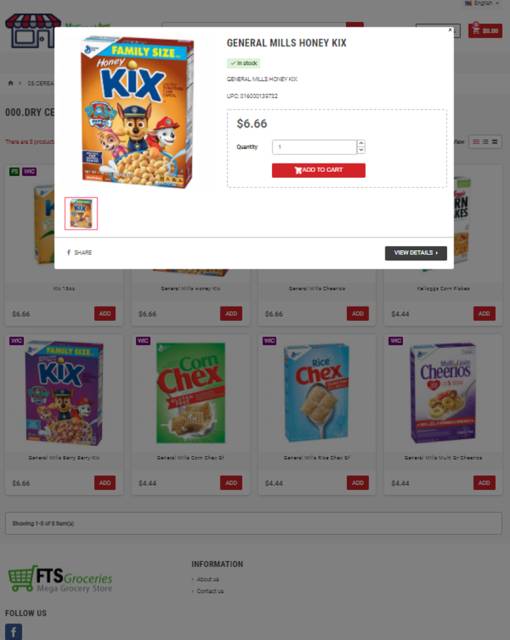Open View Details for this product

pyautogui.click(x=416, y=253)
